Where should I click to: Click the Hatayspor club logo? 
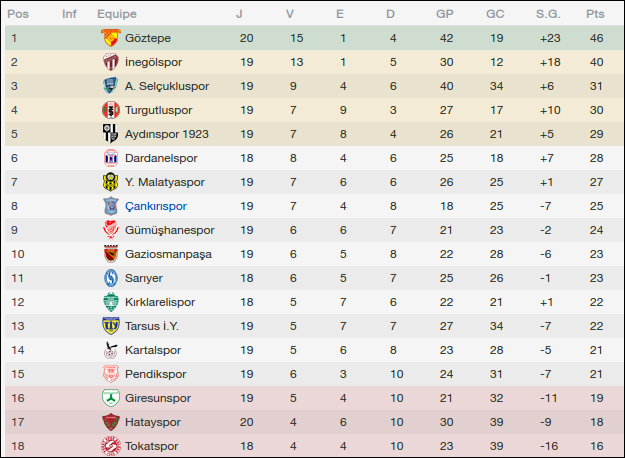110,422
